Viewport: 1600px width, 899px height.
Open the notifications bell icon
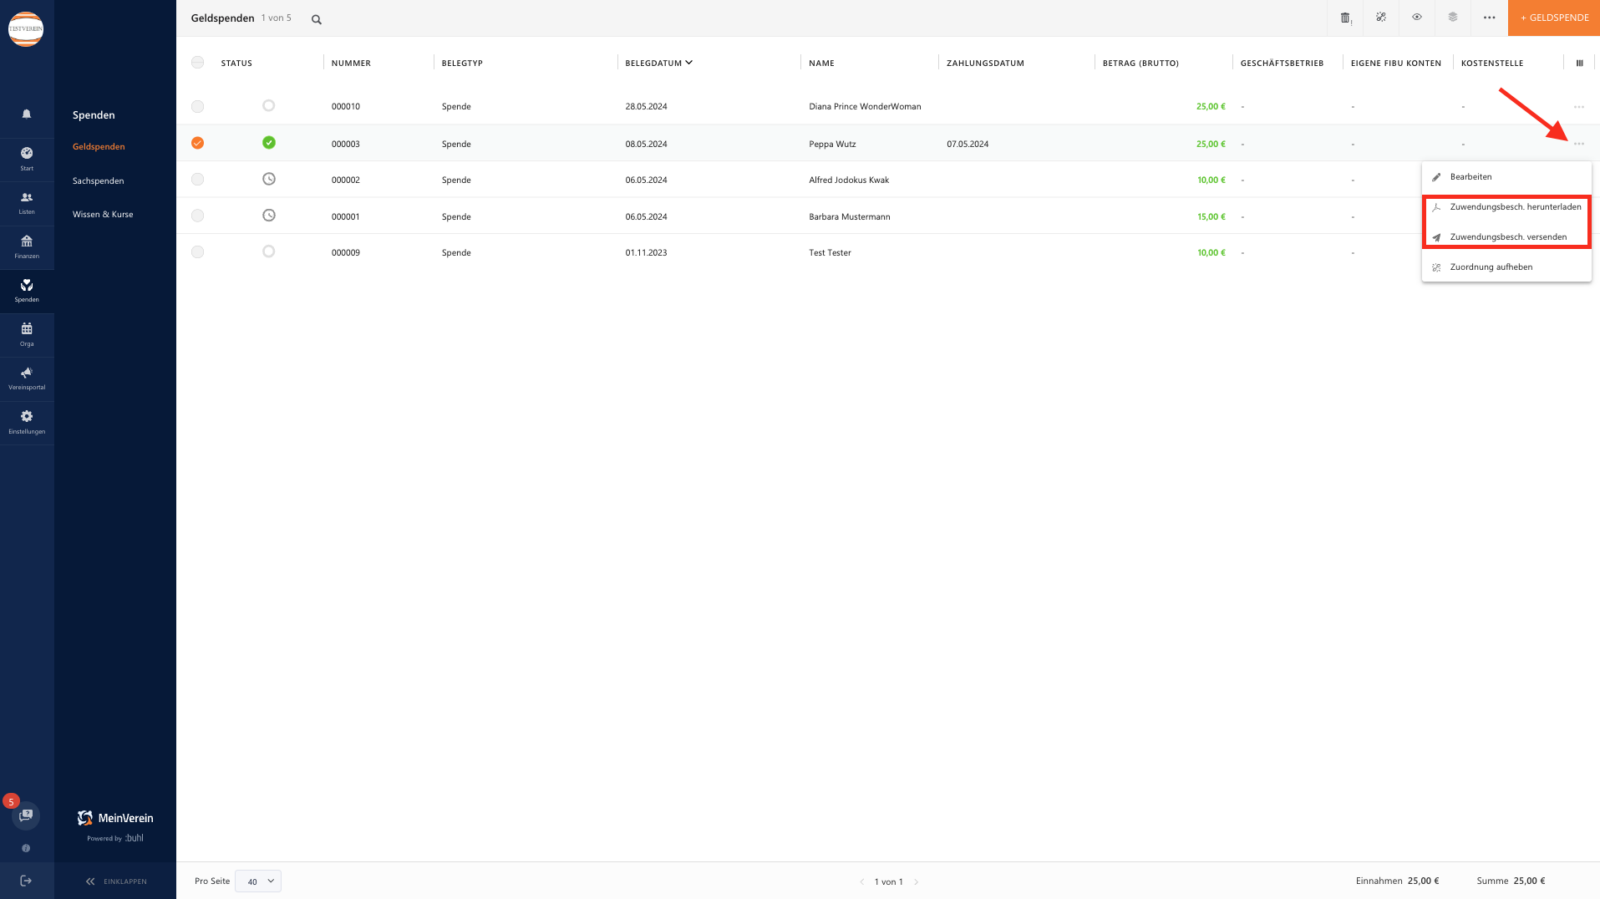27,114
